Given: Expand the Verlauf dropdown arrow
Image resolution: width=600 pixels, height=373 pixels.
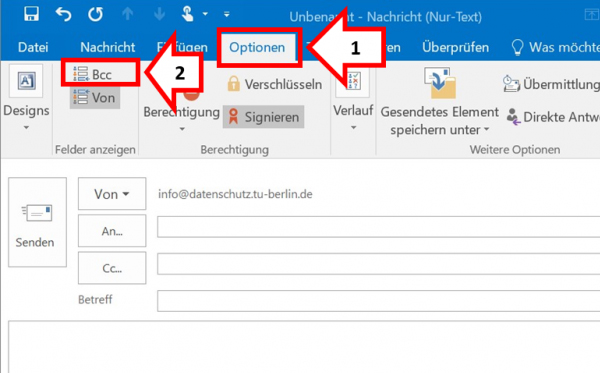Looking at the screenshot, I should 354,127.
